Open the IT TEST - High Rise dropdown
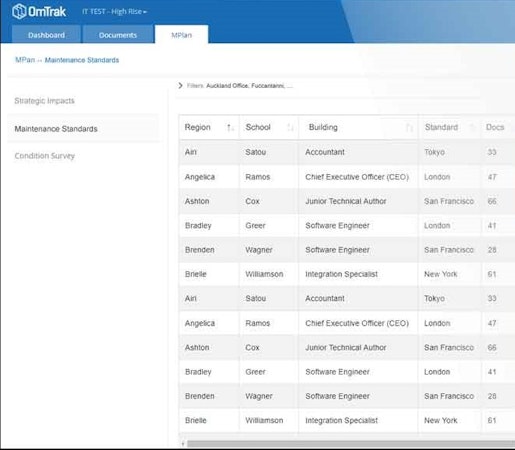The image size is (515, 450). click(114, 12)
